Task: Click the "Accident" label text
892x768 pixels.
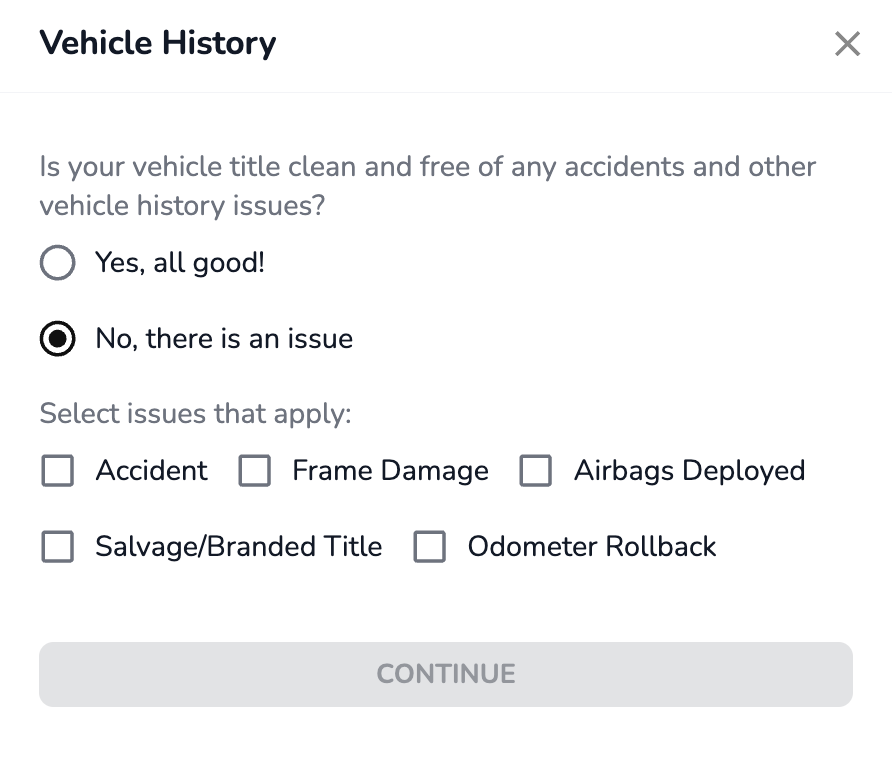Action: (x=152, y=471)
